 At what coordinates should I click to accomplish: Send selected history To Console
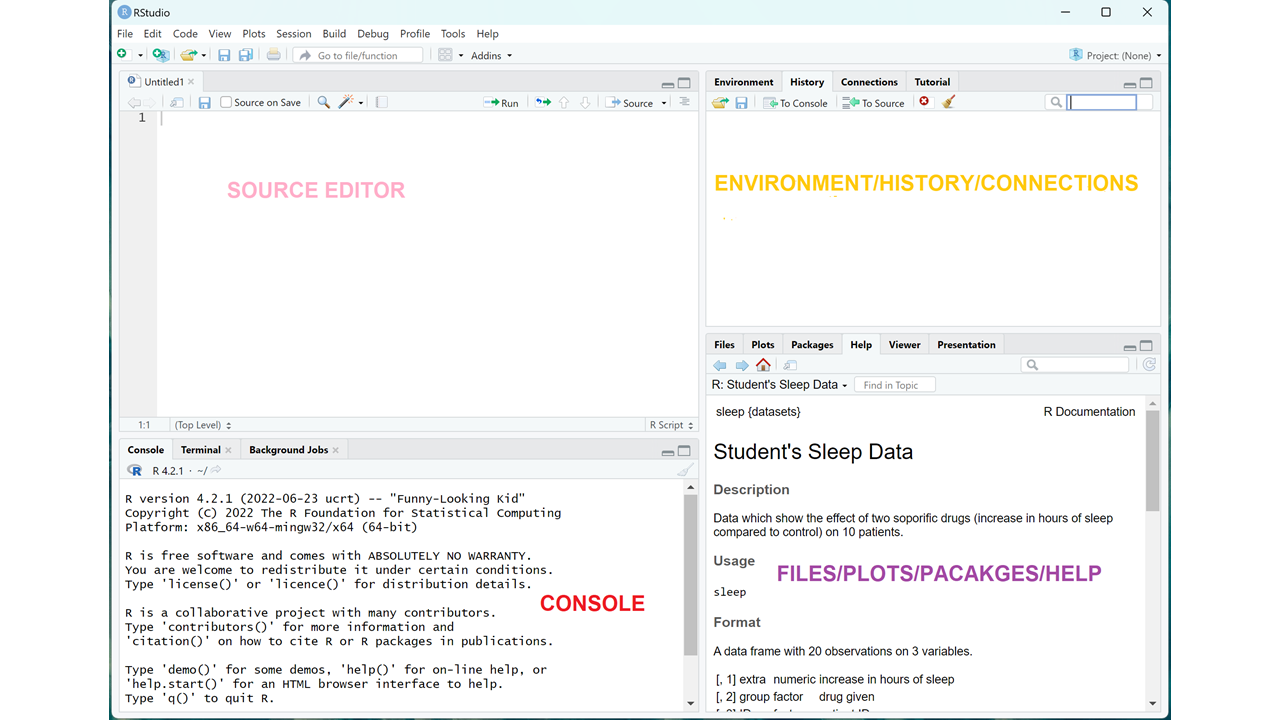point(796,102)
